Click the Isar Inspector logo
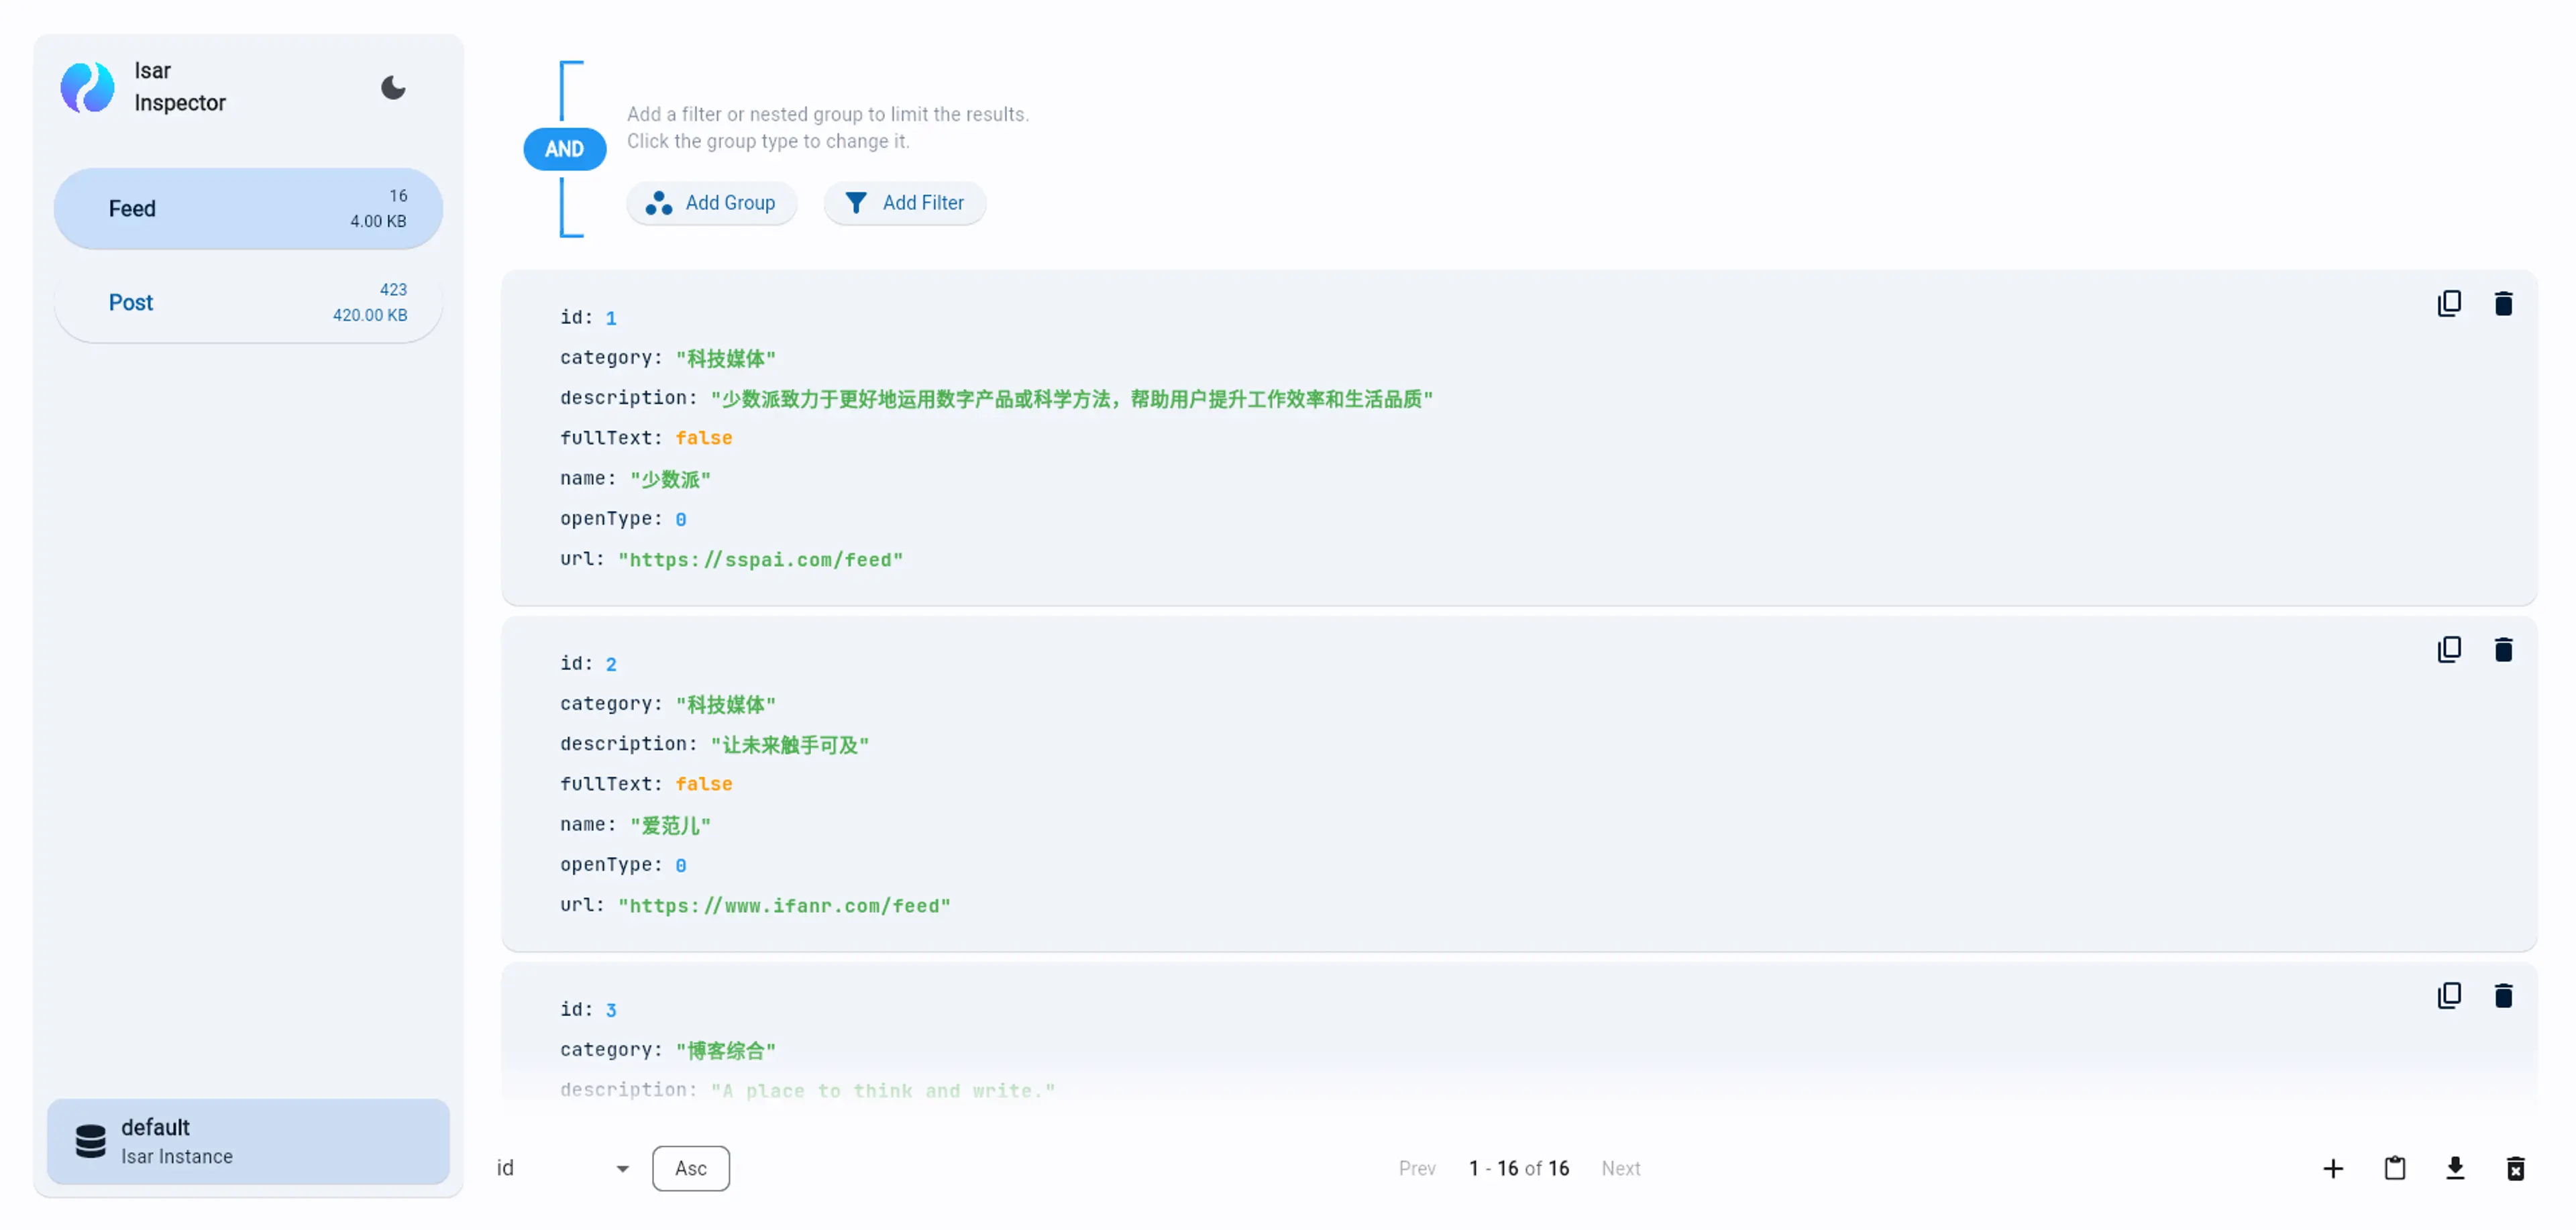 [x=87, y=88]
